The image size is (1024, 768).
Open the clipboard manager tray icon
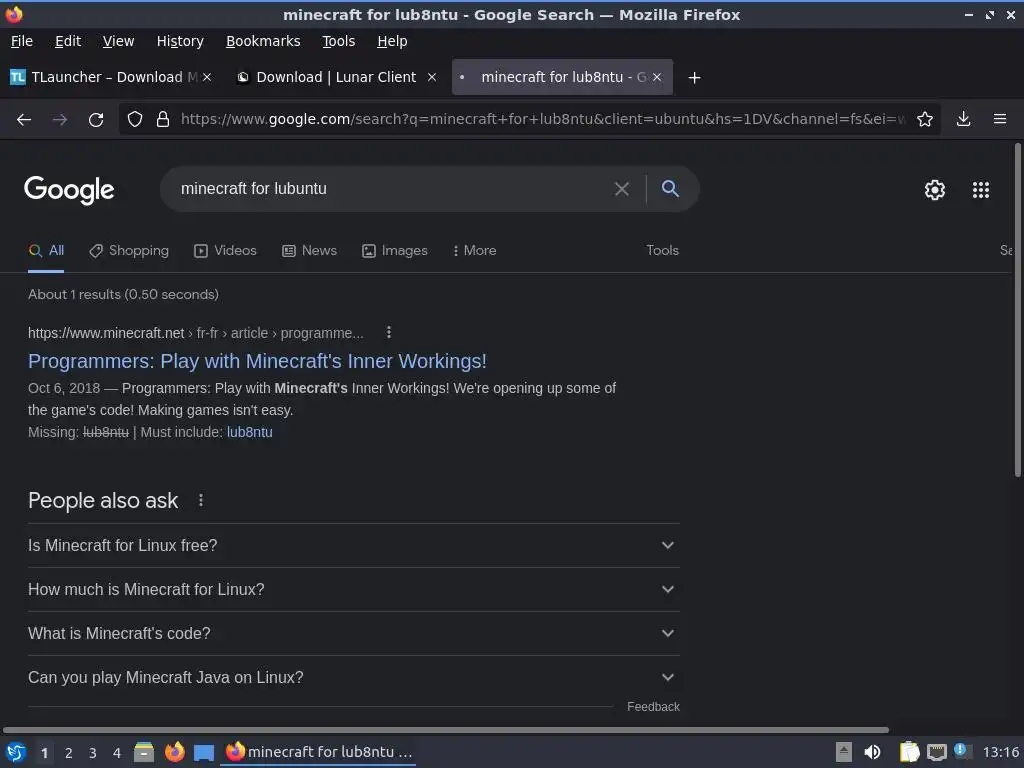[909, 752]
